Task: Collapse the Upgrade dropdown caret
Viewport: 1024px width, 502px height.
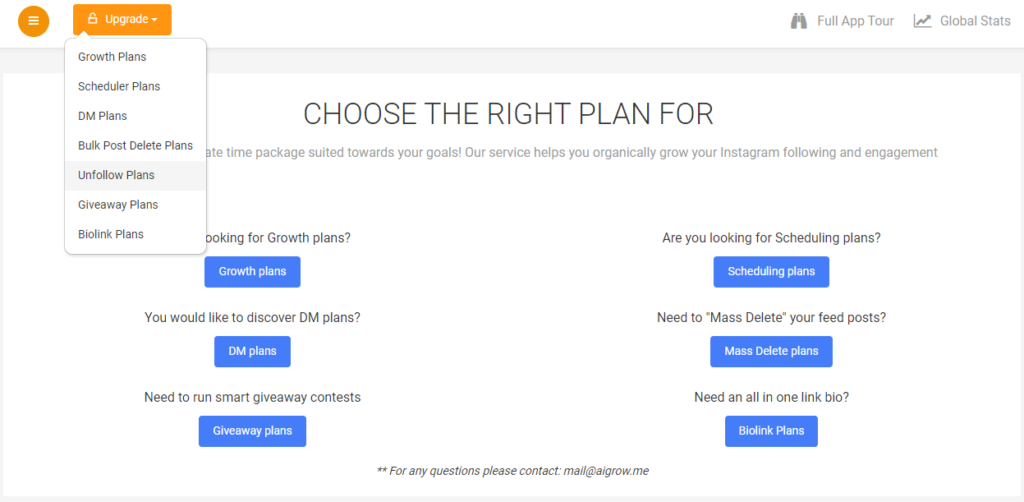Action: pos(155,20)
